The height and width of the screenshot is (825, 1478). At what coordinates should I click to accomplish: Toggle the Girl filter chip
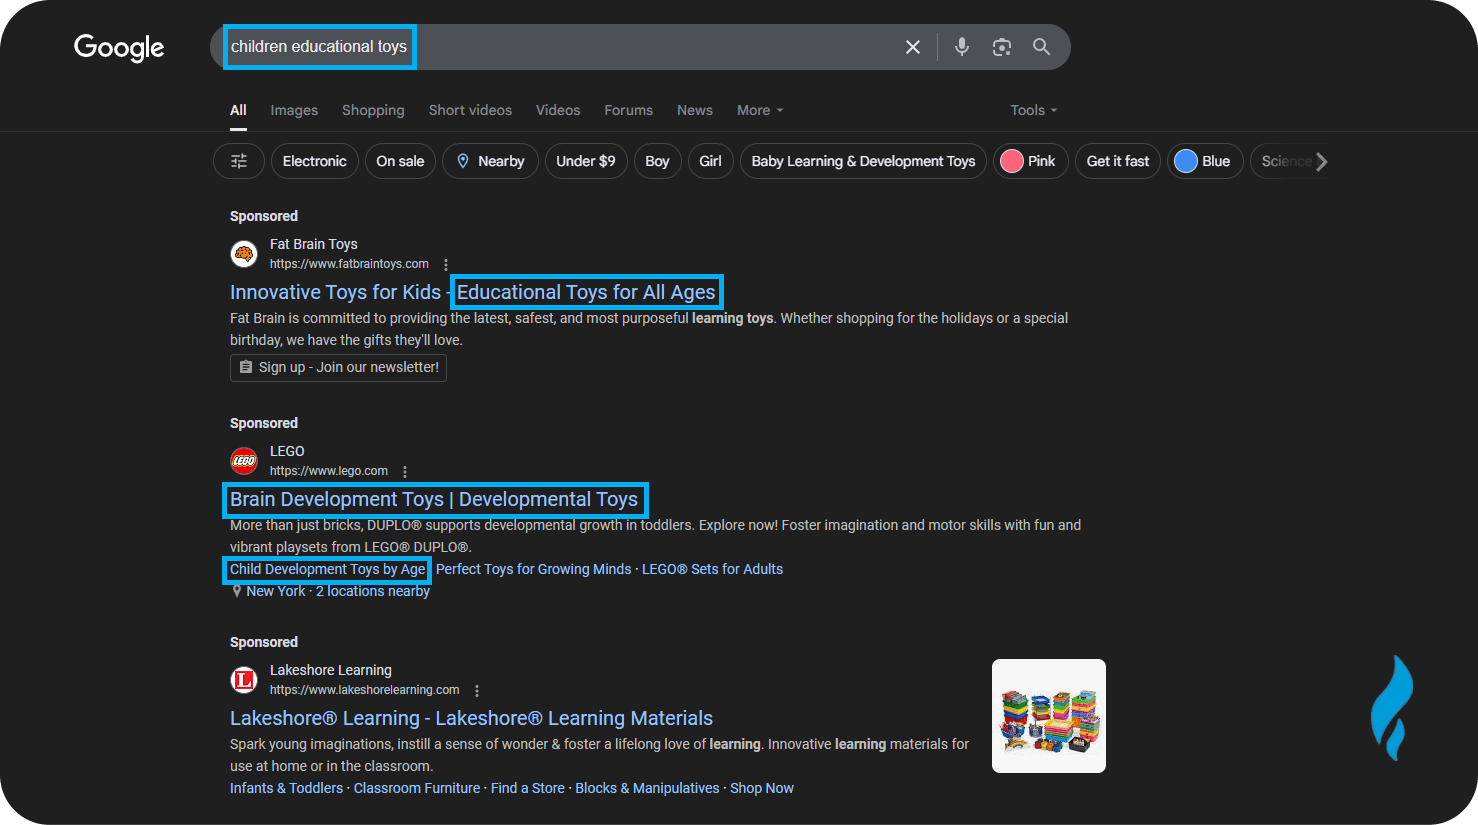[711, 161]
